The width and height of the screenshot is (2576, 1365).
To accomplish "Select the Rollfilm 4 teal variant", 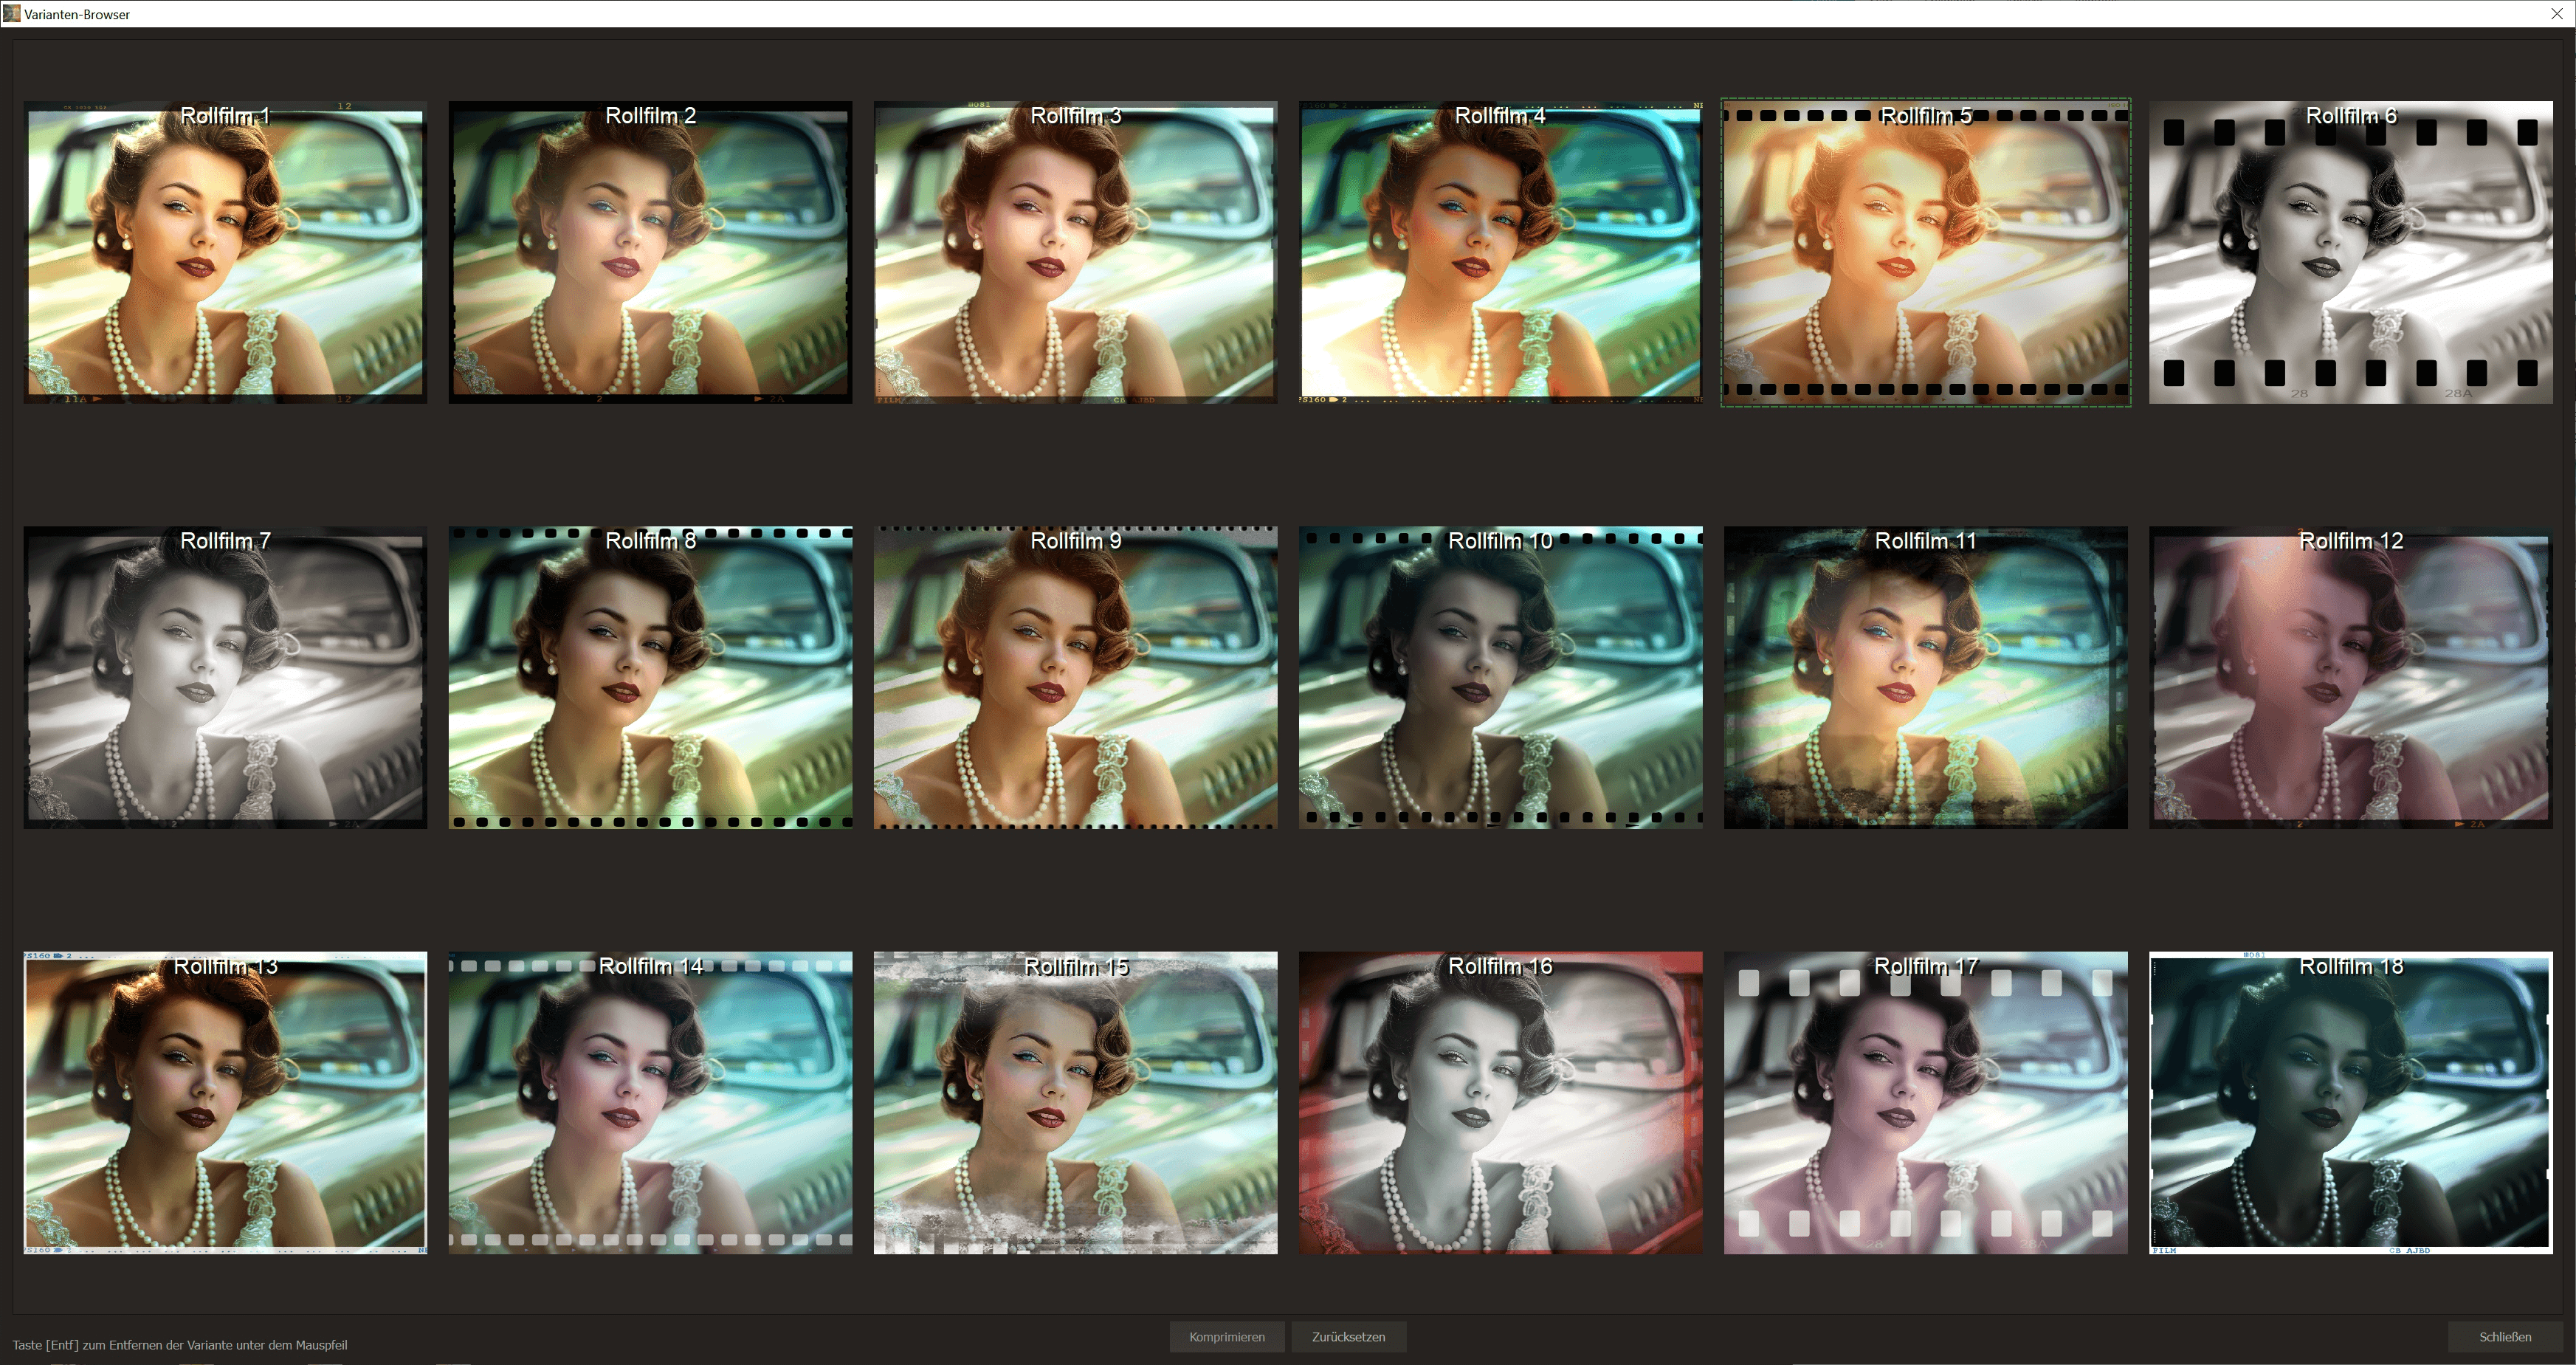I will [1500, 252].
